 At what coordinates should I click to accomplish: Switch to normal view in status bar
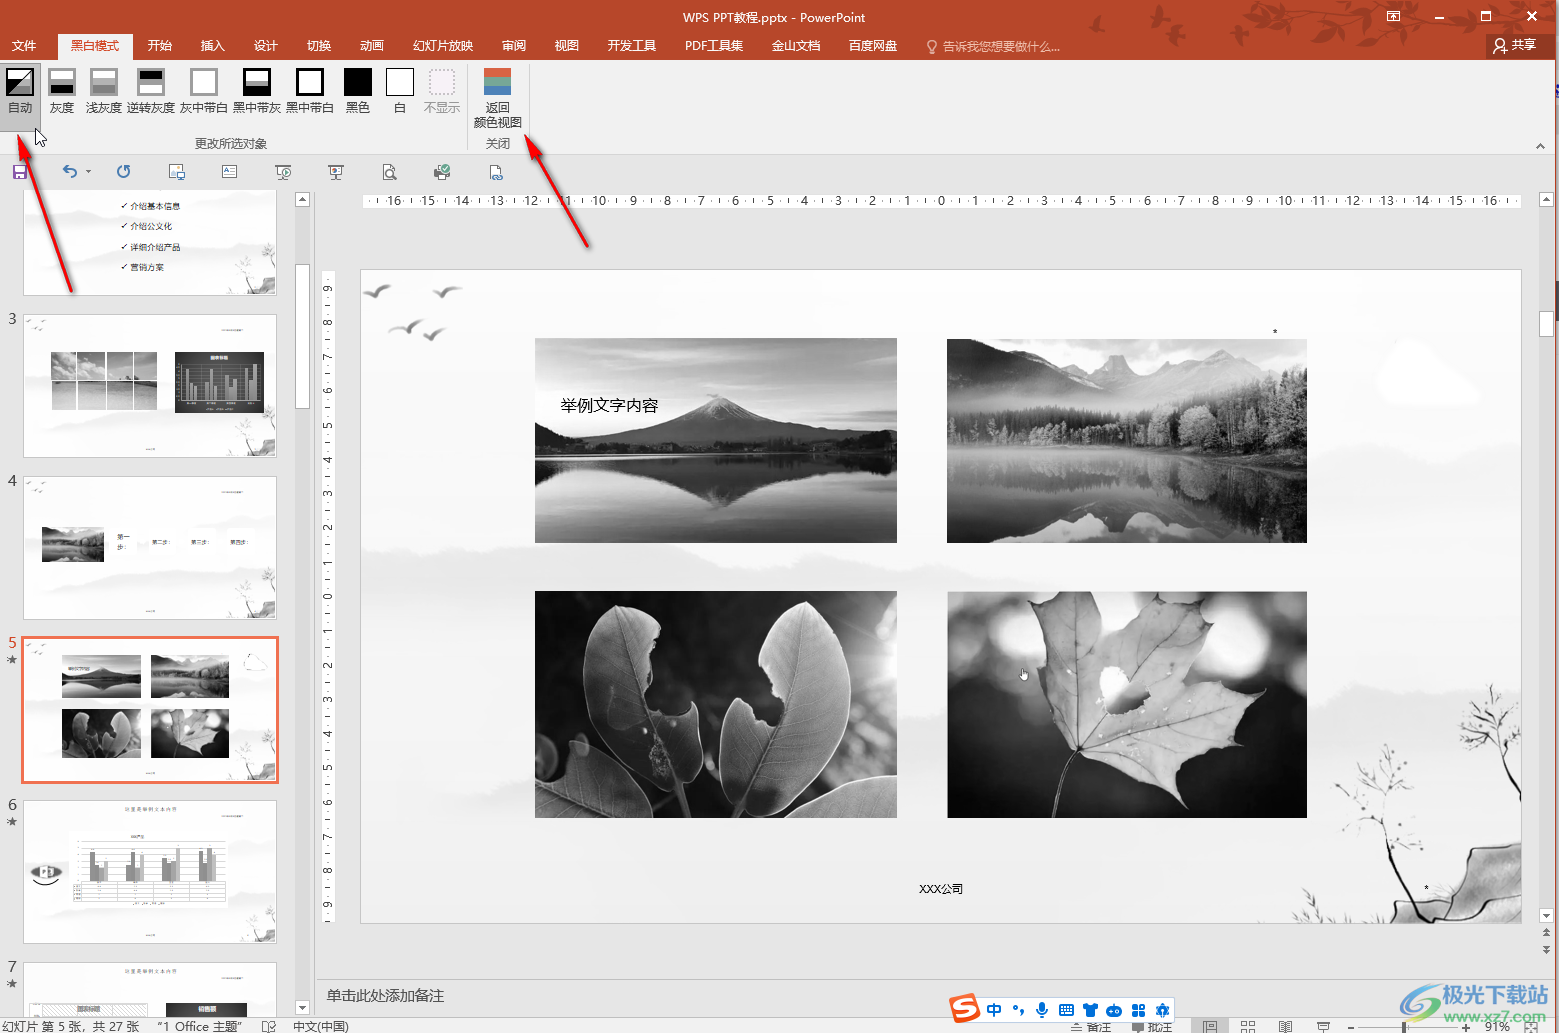[x=1210, y=1026]
